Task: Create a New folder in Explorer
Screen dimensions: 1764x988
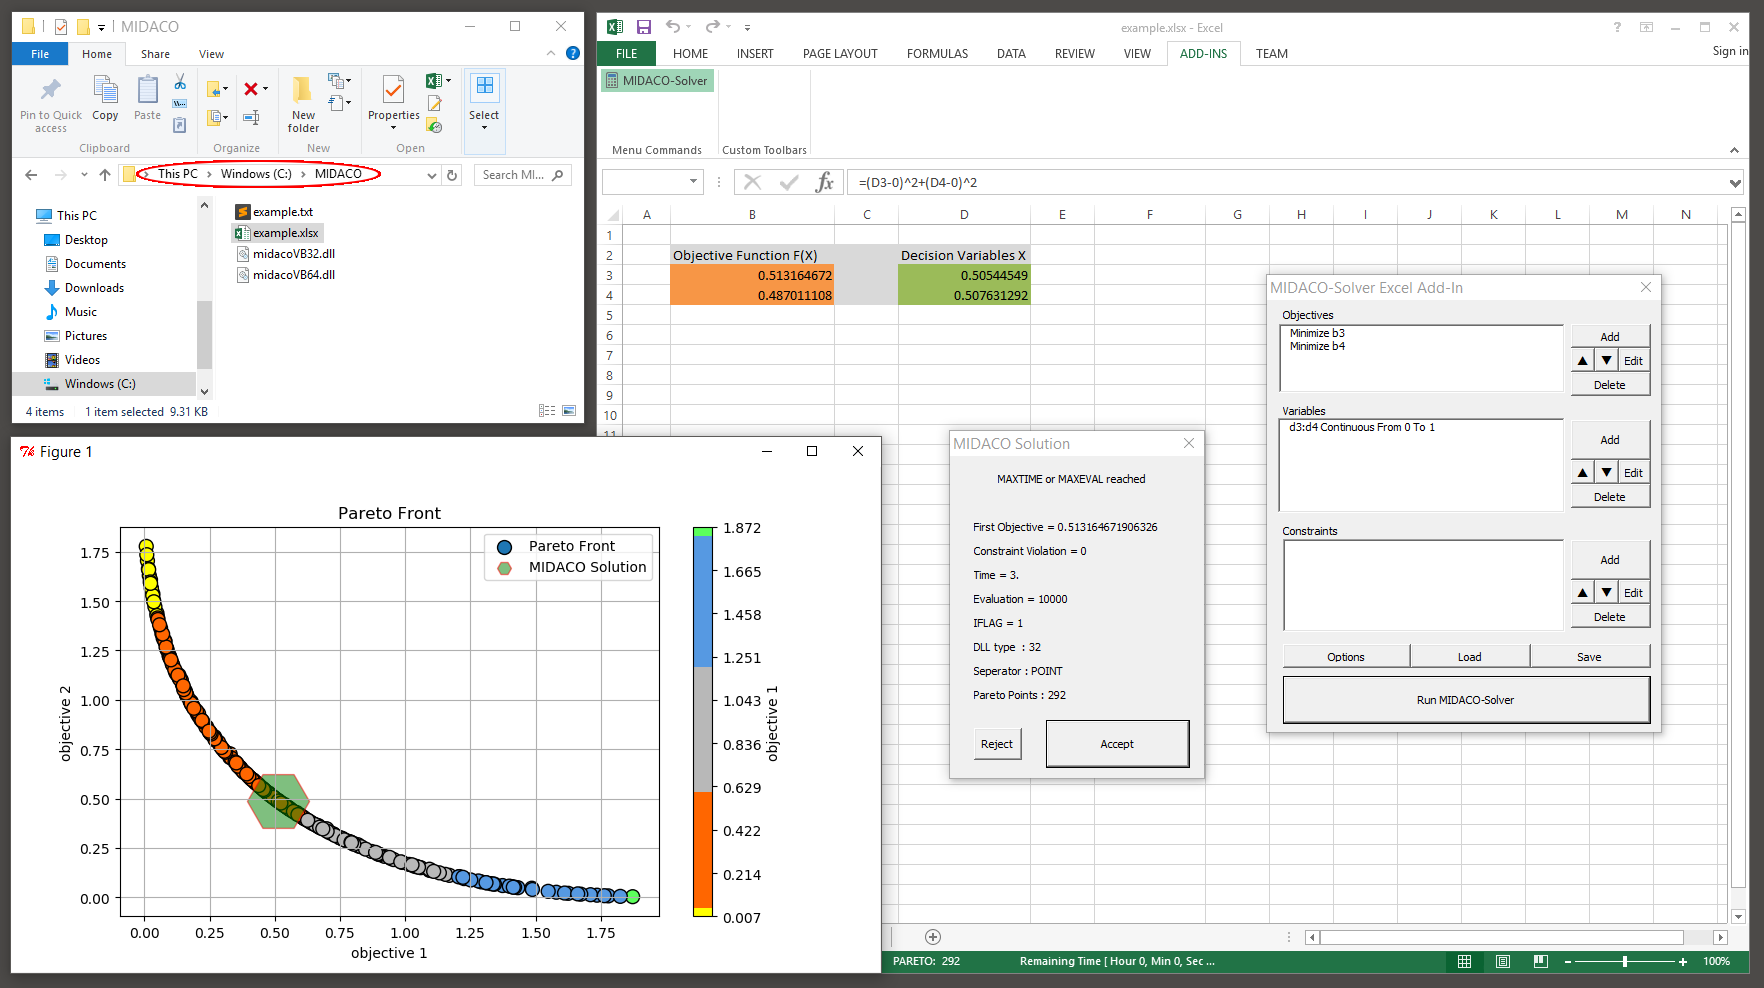Action: coord(303,104)
